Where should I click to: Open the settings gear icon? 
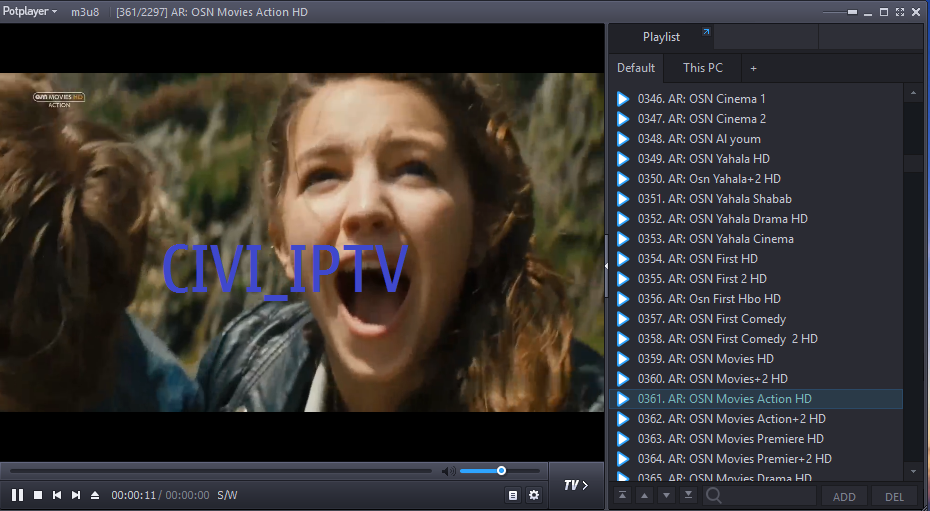click(534, 495)
